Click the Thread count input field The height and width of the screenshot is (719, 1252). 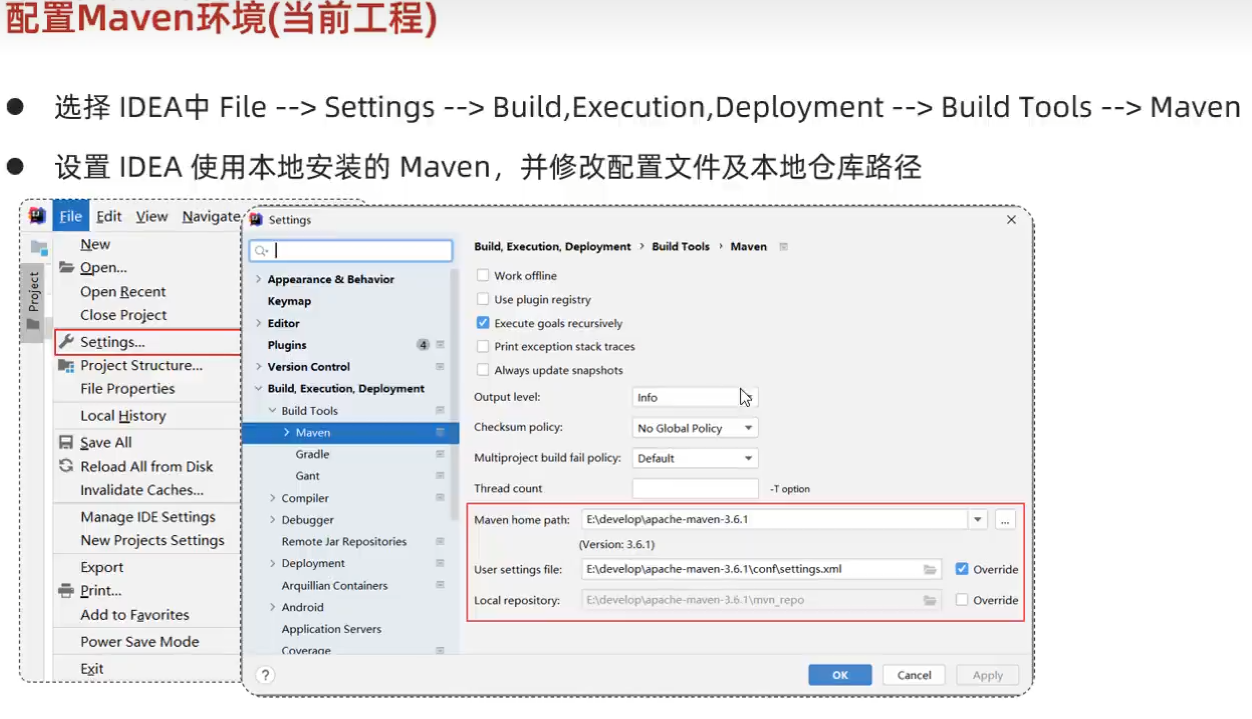click(x=695, y=488)
